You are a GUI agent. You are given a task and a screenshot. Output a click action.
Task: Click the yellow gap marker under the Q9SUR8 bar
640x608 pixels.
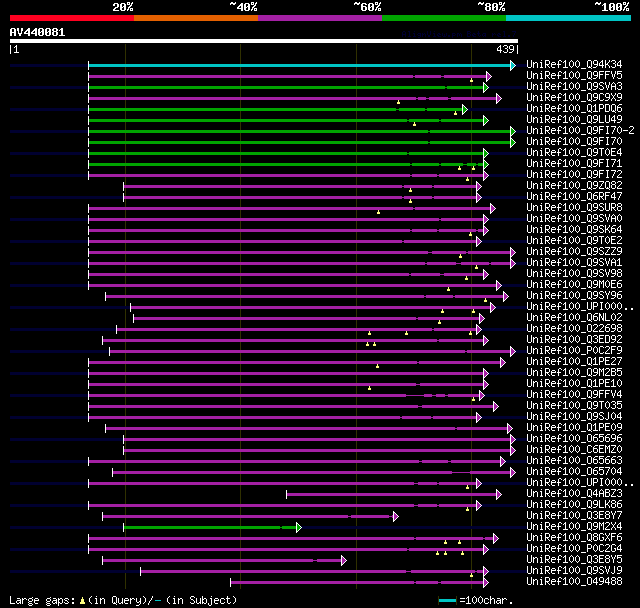coord(378,212)
